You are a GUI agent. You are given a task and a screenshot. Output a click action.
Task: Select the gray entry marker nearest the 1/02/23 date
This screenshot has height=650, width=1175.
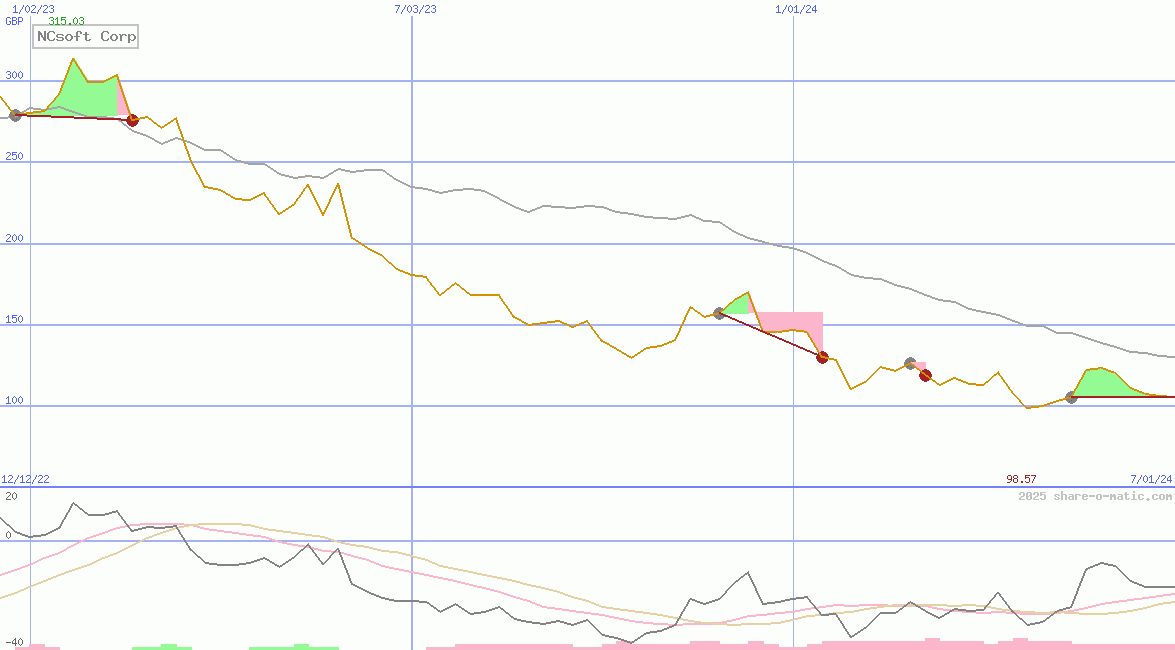[x=15, y=115]
